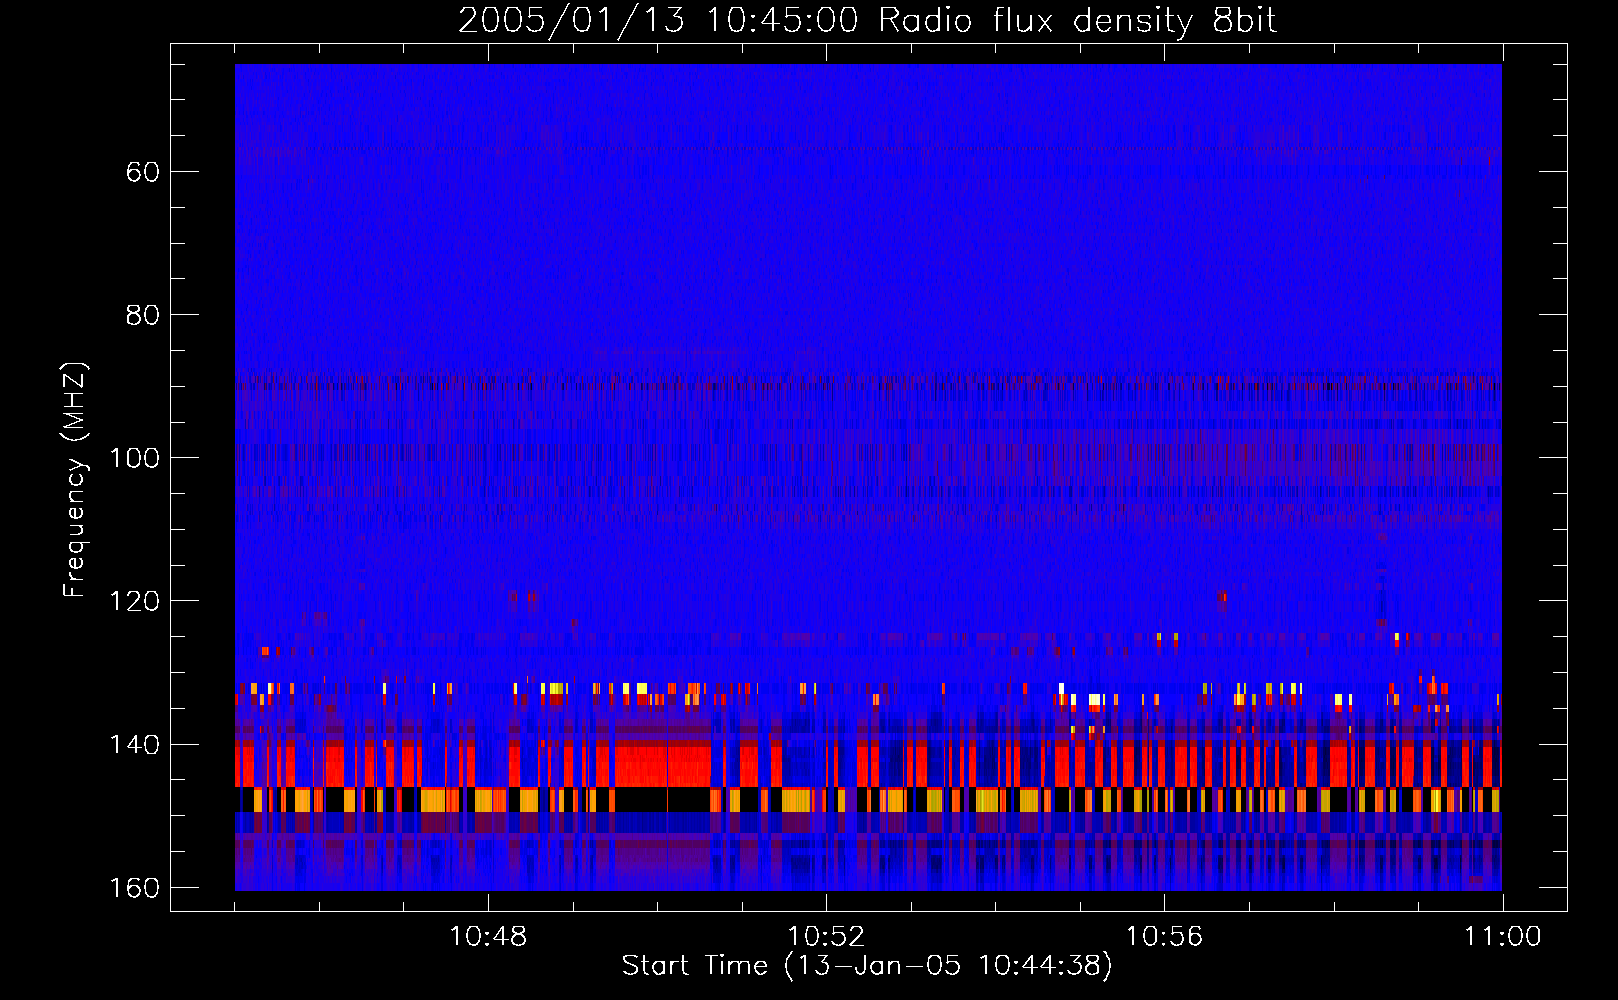Viewport: 1618px width, 1000px height.
Task: Click the 'Start Time (13-Jan-05 10:44:38)' label
Action: (x=867, y=966)
